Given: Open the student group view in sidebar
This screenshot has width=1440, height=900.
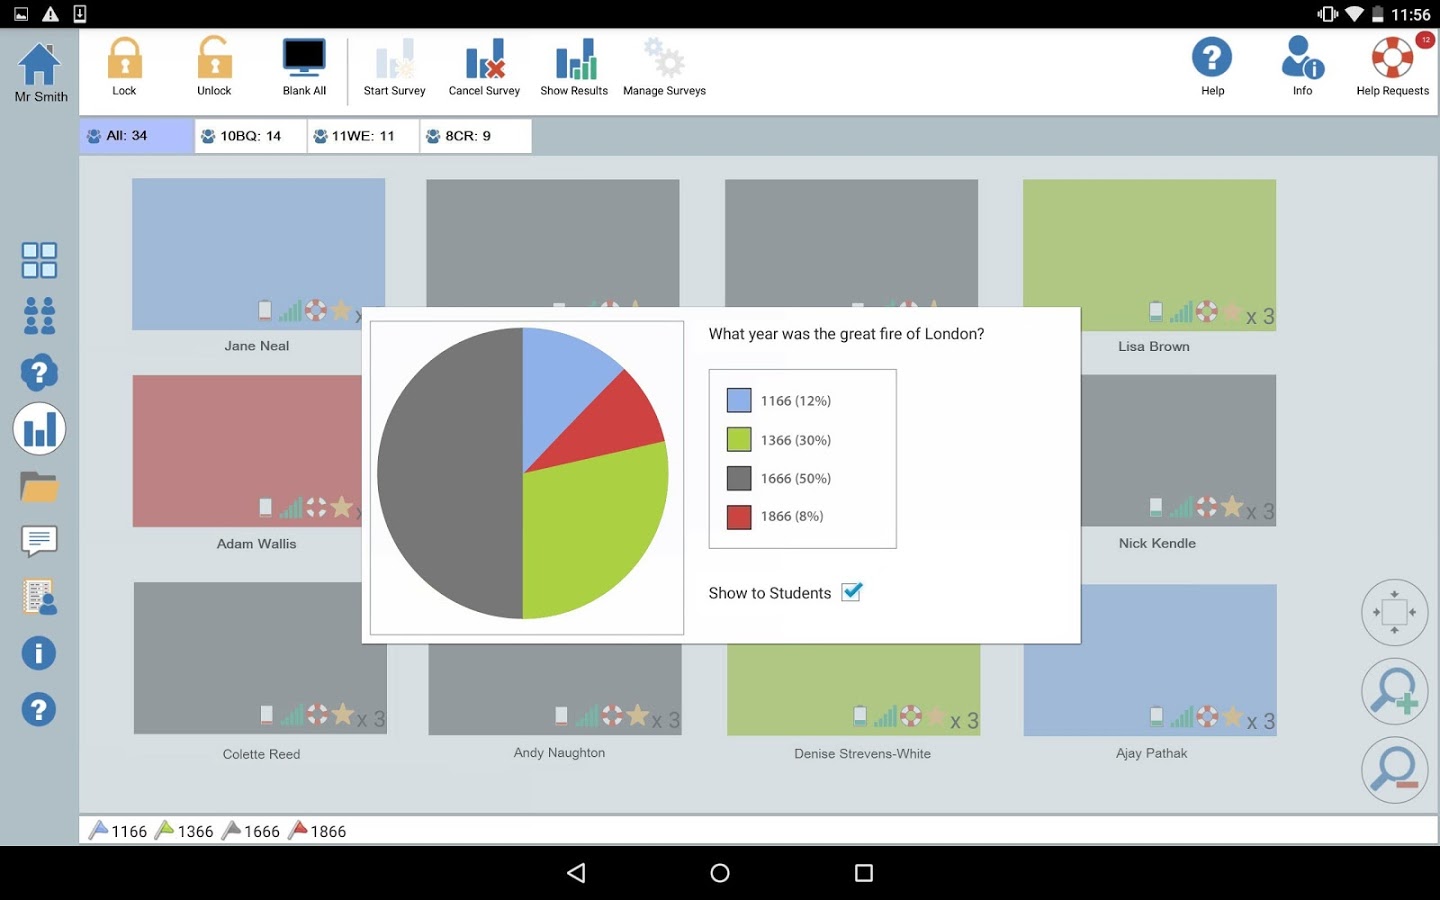Looking at the screenshot, I should pyautogui.click(x=39, y=316).
